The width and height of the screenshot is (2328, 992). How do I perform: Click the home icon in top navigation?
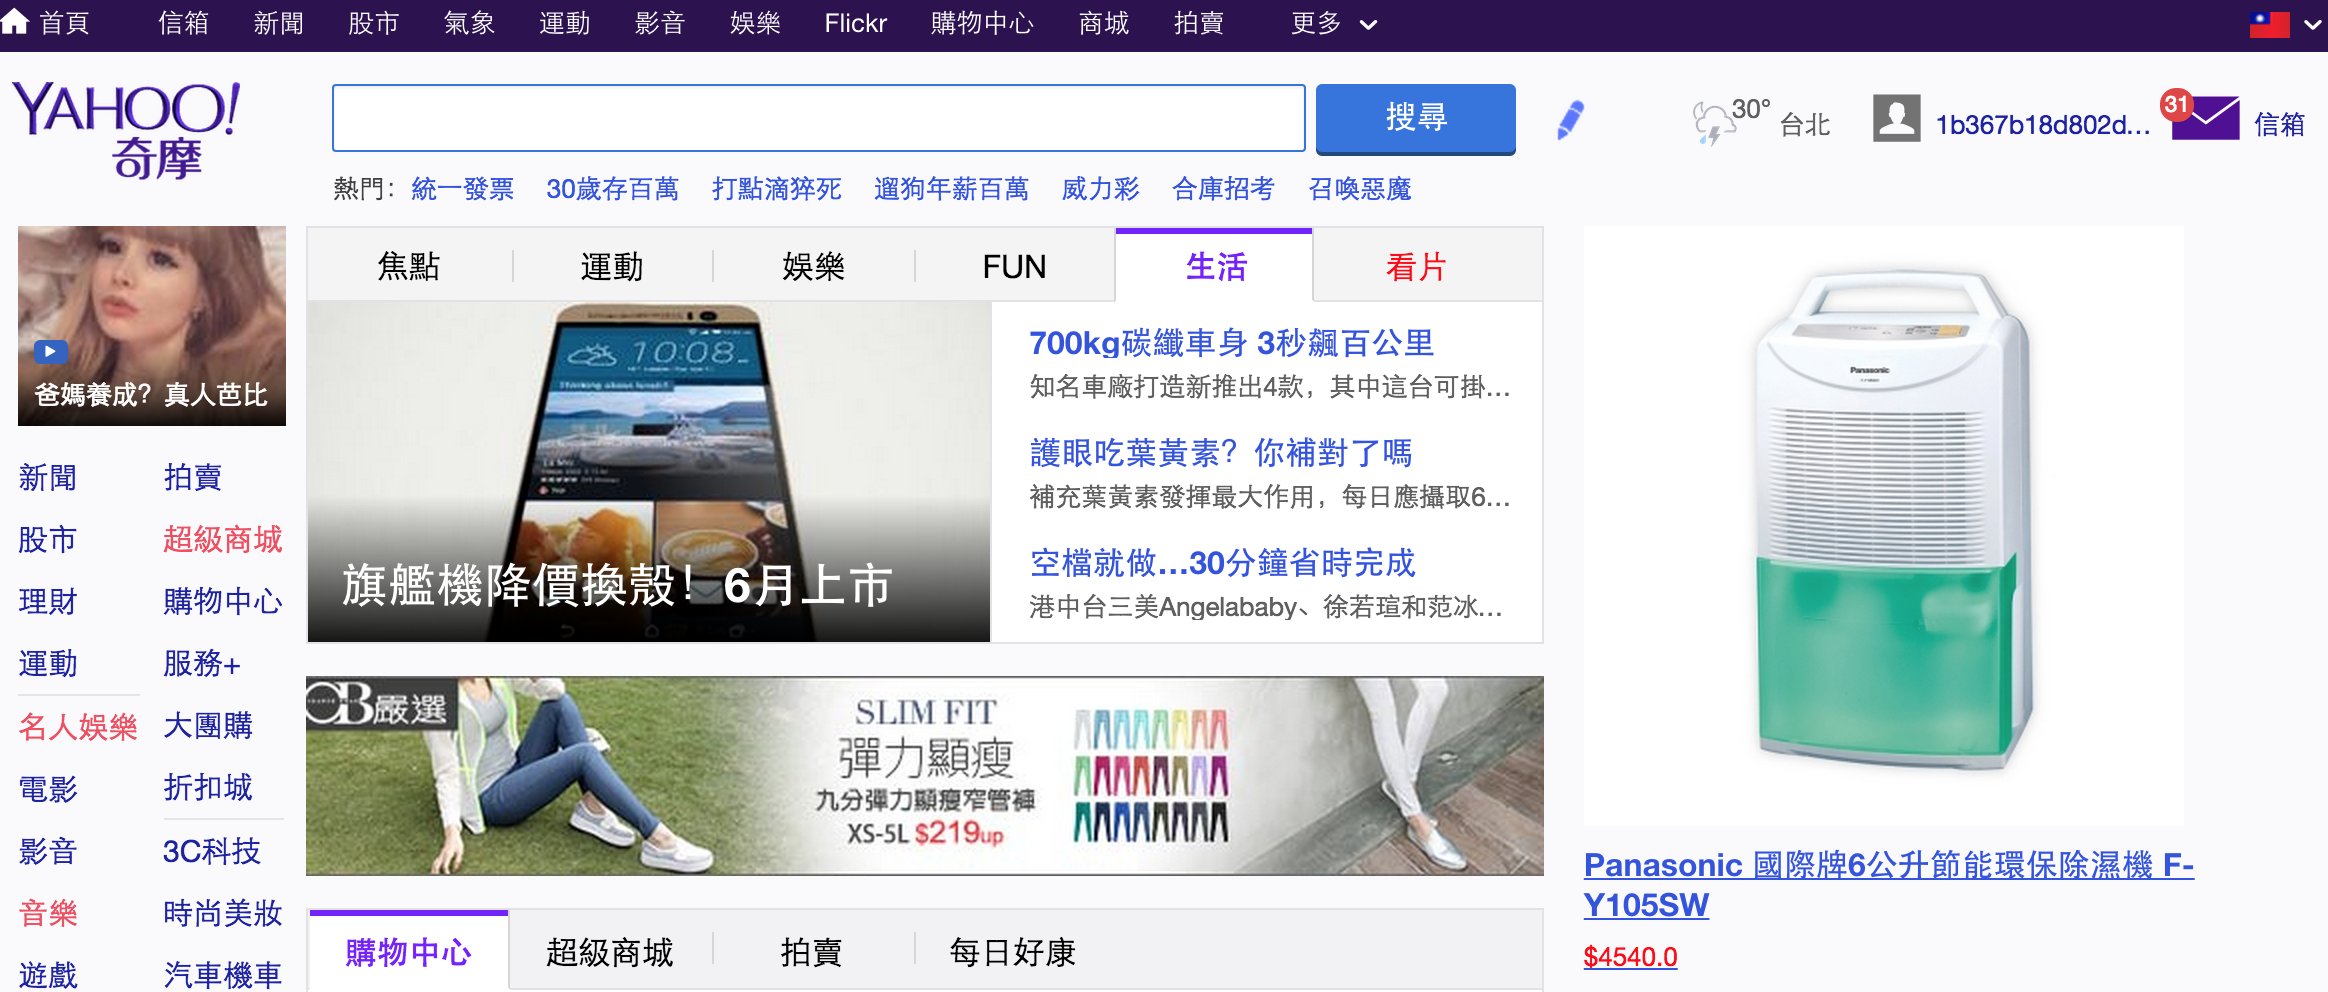(x=15, y=22)
